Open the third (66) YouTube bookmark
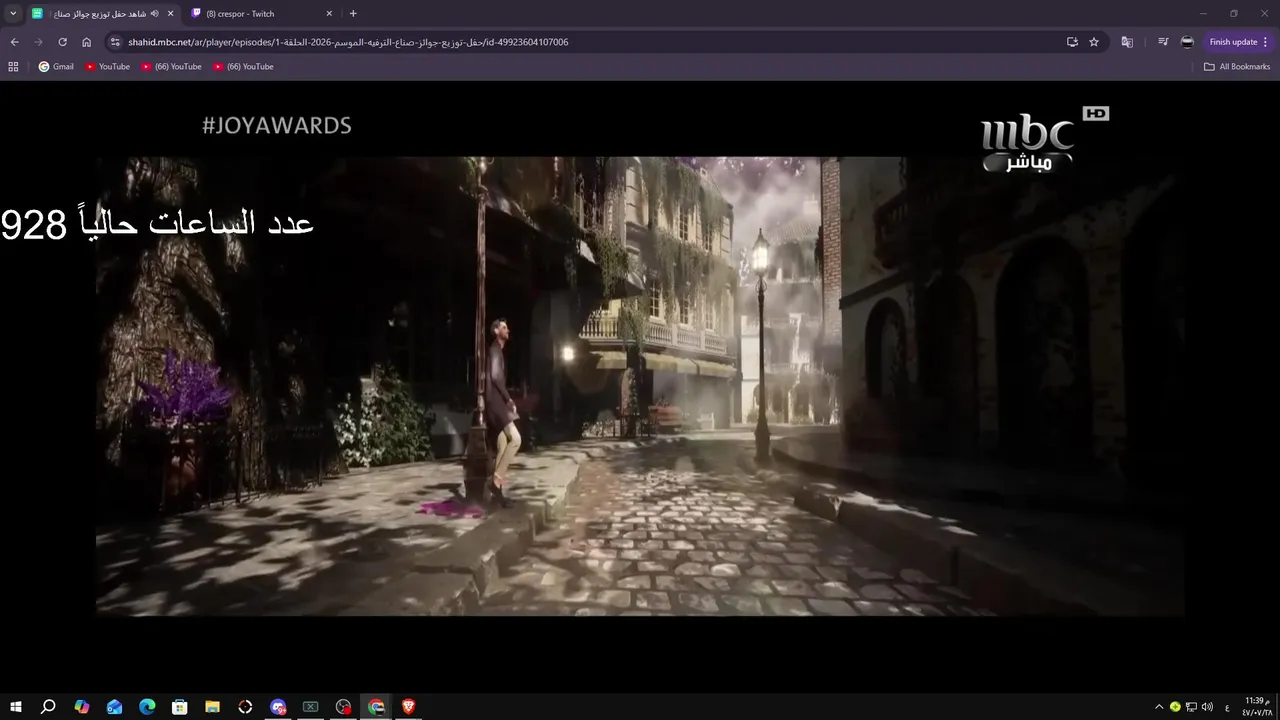1280x720 pixels. click(x=243, y=66)
